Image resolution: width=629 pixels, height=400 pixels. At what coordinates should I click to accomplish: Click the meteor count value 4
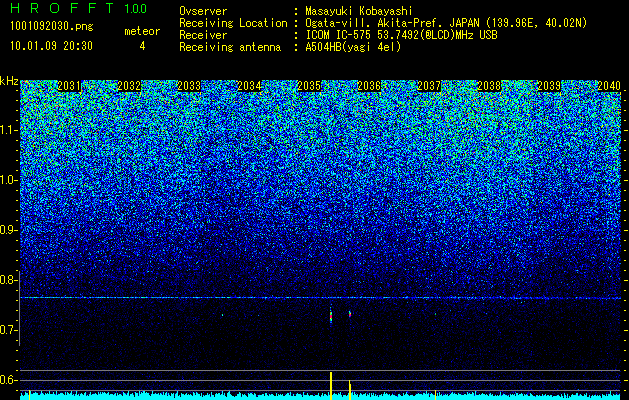142,46
